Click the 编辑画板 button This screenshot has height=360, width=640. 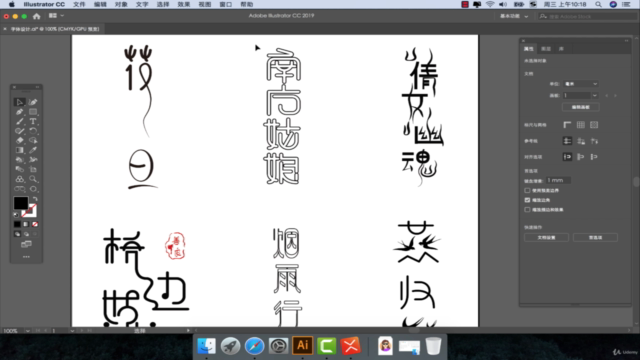coord(581,107)
